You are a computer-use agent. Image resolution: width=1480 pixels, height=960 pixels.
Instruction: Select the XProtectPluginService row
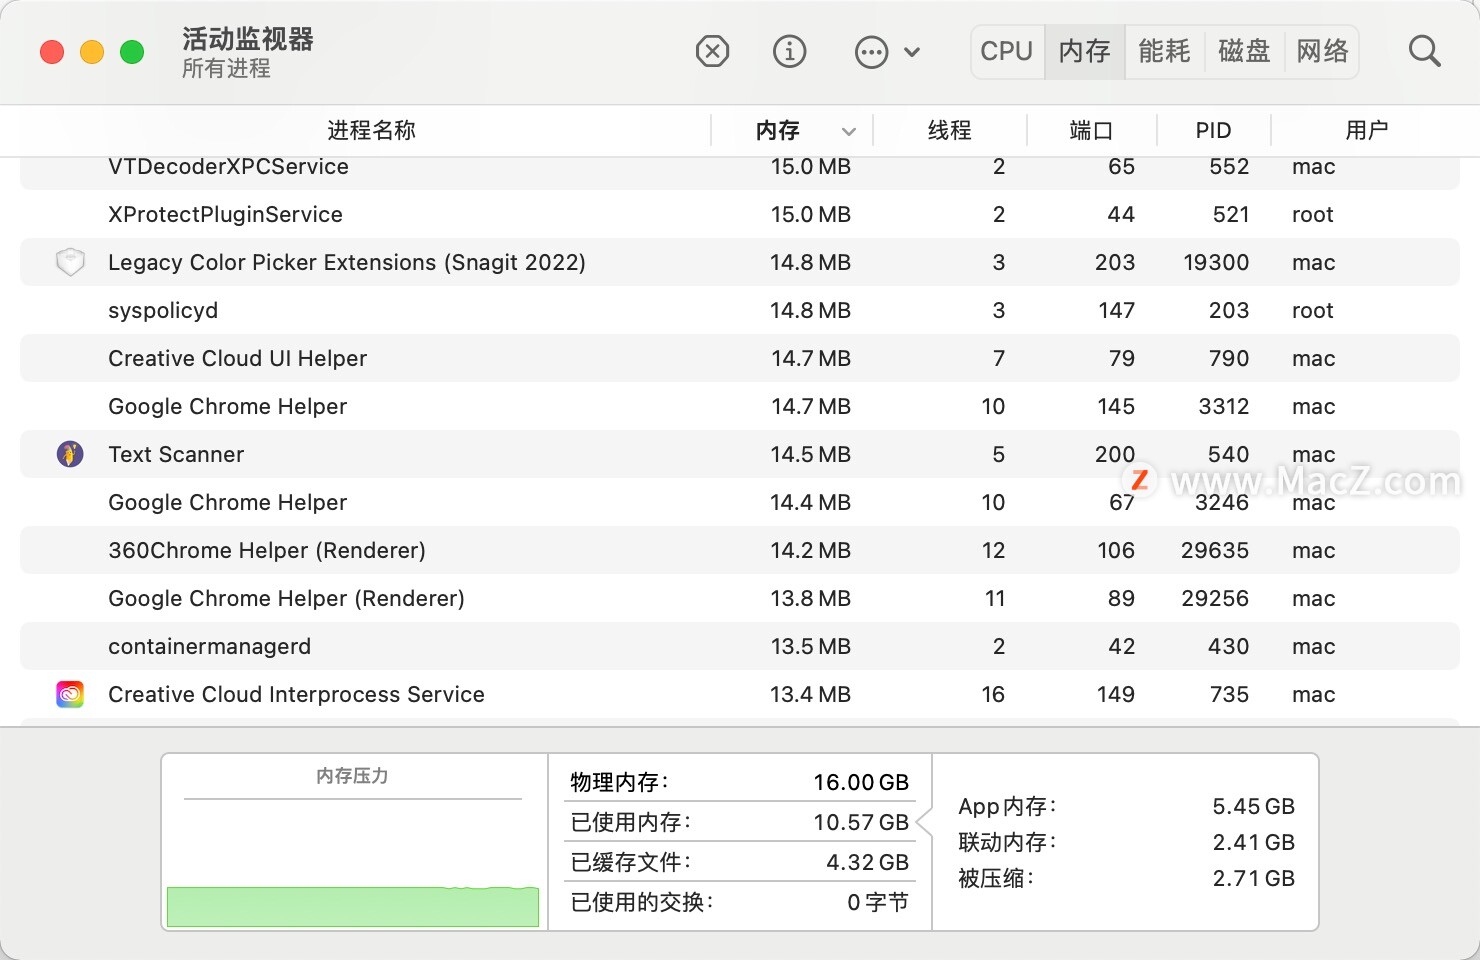[x=740, y=214]
